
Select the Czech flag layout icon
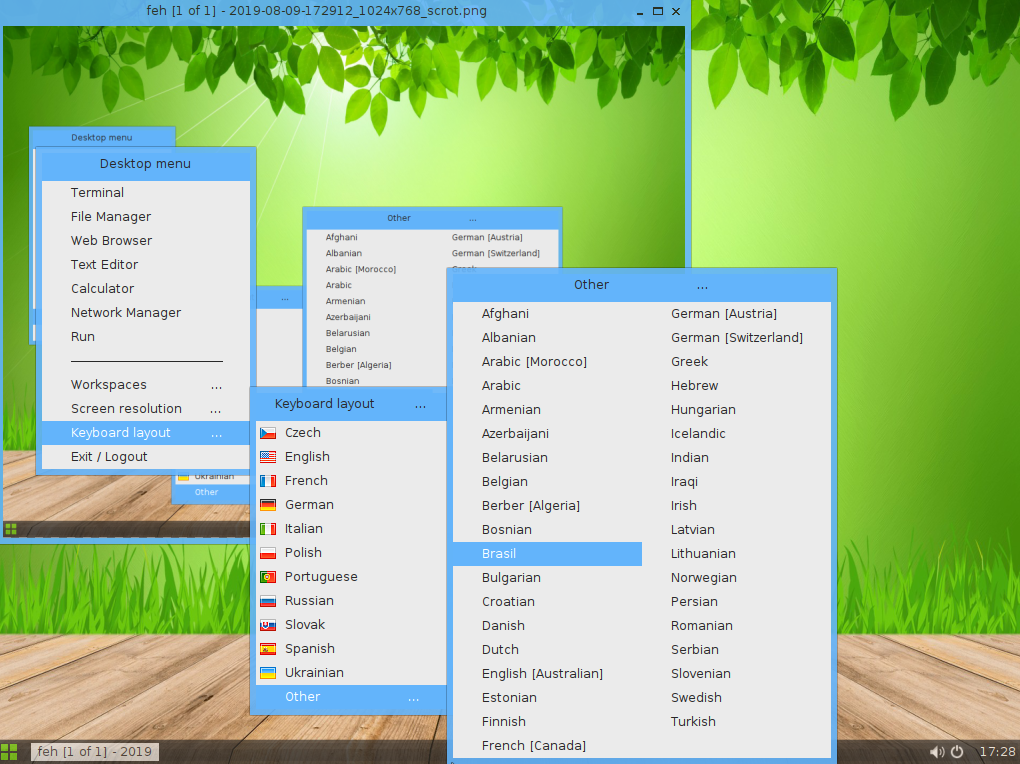pyautogui.click(x=266, y=432)
